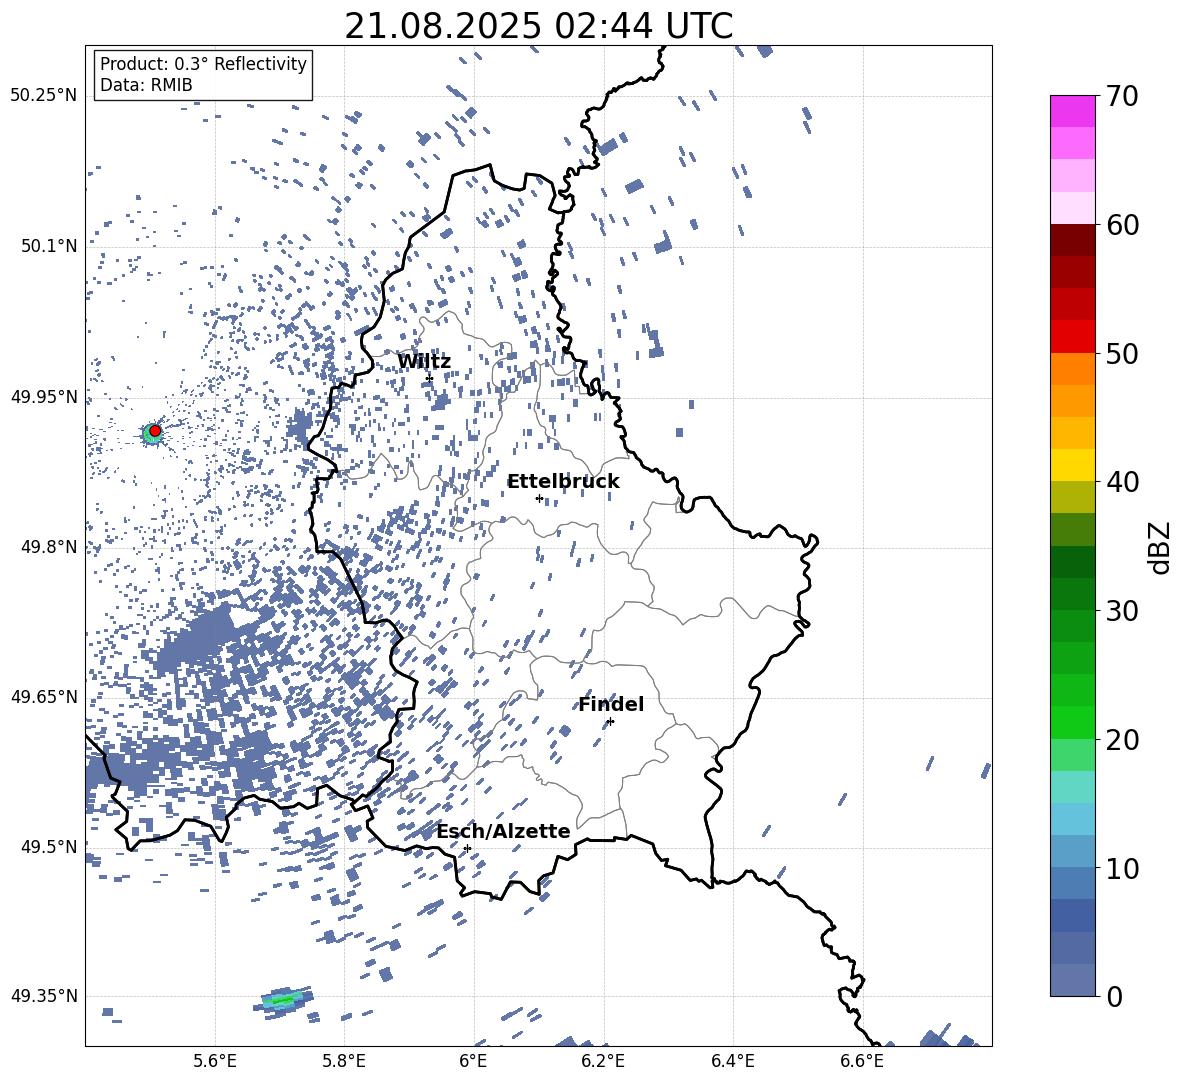Click the colorbar value 40
Image resolution: width=1184 pixels, height=1081 pixels.
(1122, 482)
